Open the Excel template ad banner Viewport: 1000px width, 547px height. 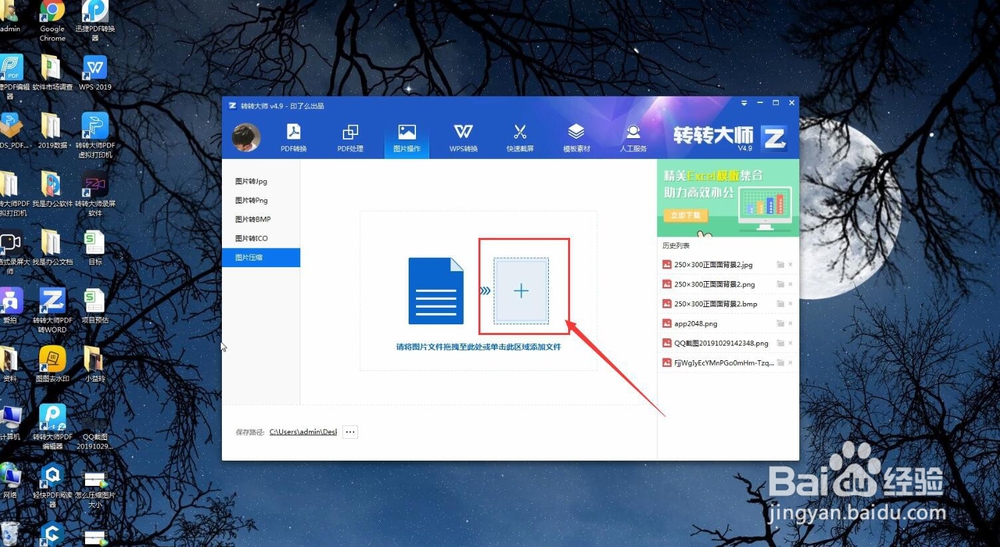[x=728, y=198]
